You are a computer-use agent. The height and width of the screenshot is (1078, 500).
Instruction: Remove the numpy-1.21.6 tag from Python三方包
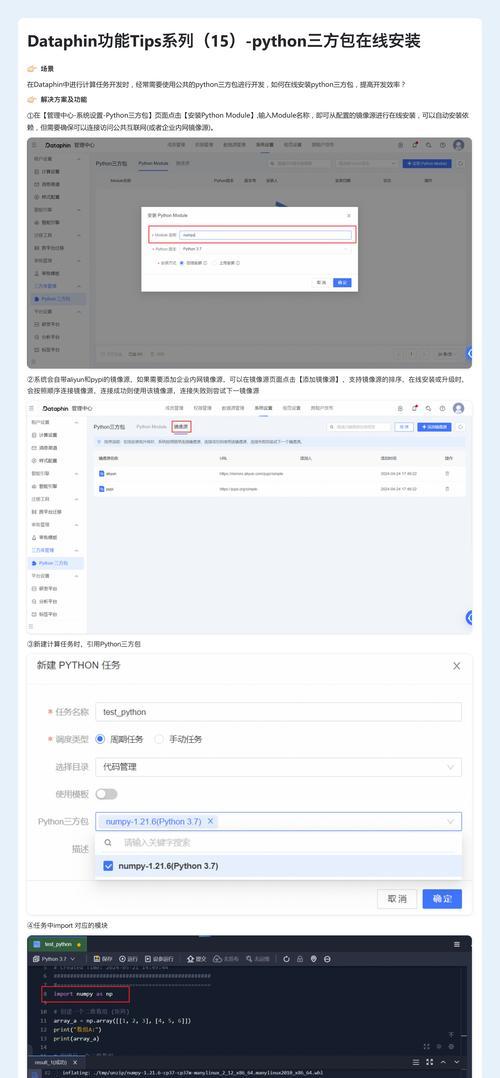[x=210, y=822]
